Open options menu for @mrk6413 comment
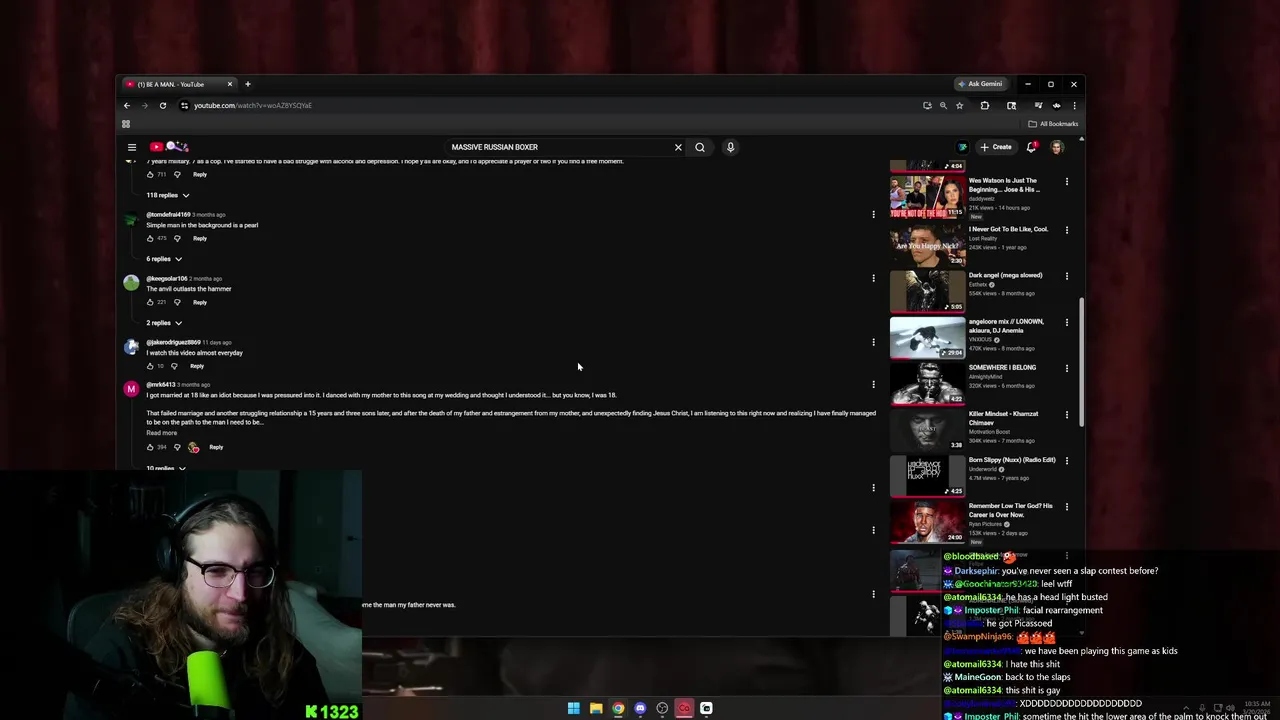The image size is (1280, 720). pos(873,384)
